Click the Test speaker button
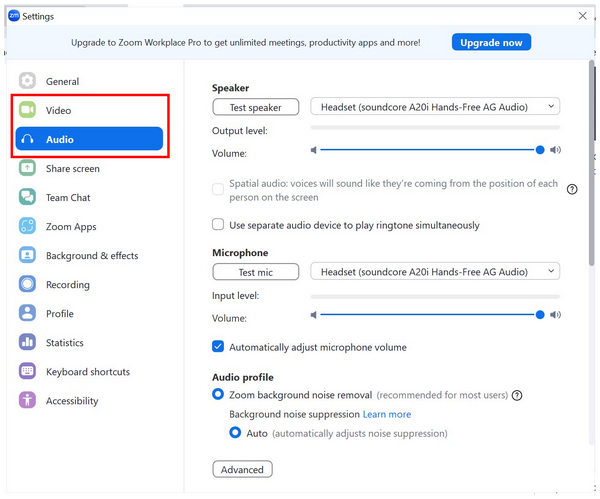600x499 pixels. coord(256,107)
